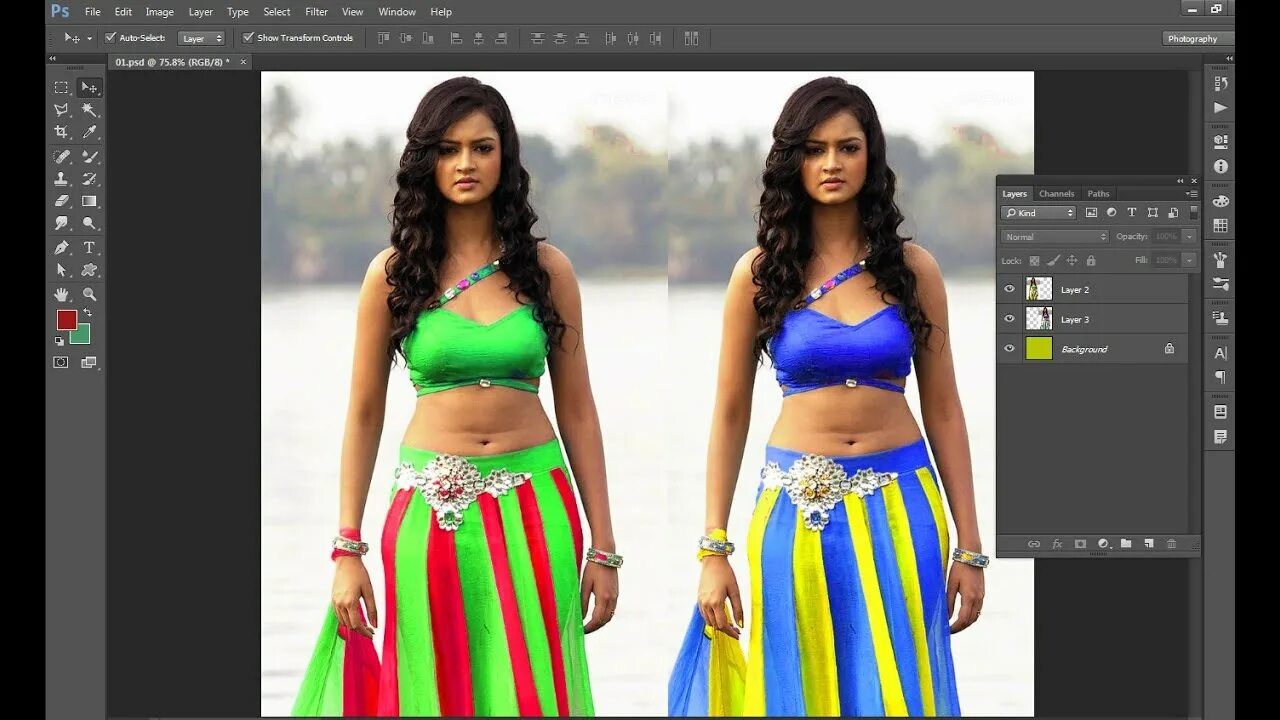This screenshot has width=1280, height=720.
Task: Select the Type tool
Action: pyautogui.click(x=89, y=247)
